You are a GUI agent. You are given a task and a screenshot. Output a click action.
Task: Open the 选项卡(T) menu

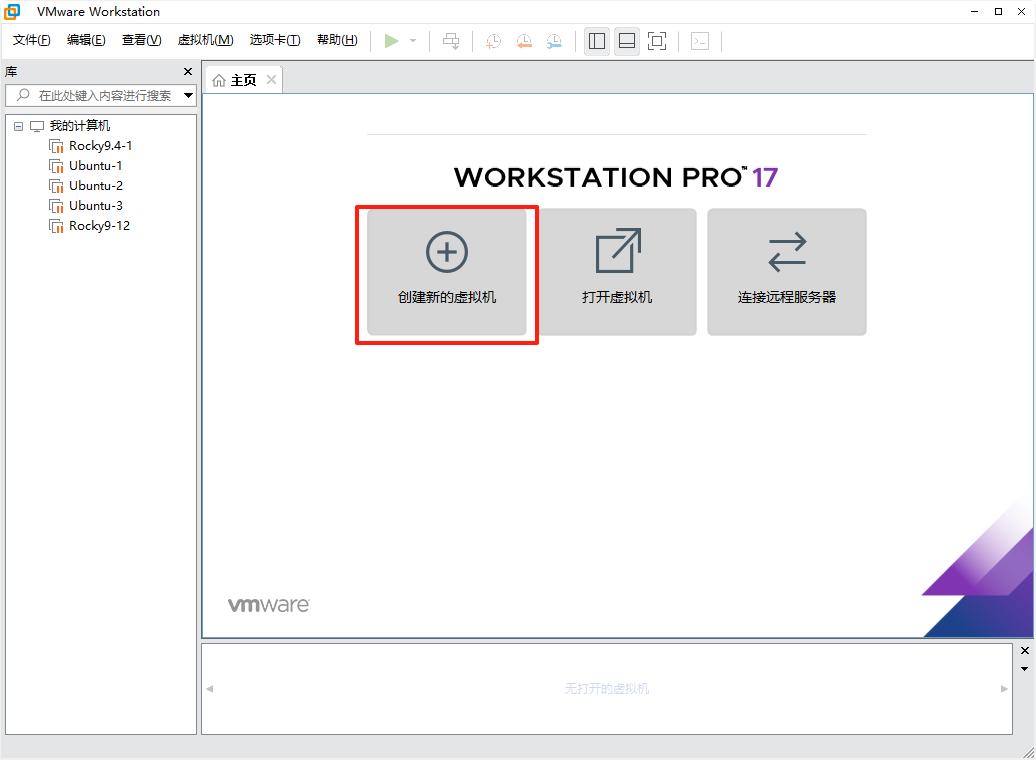[275, 40]
